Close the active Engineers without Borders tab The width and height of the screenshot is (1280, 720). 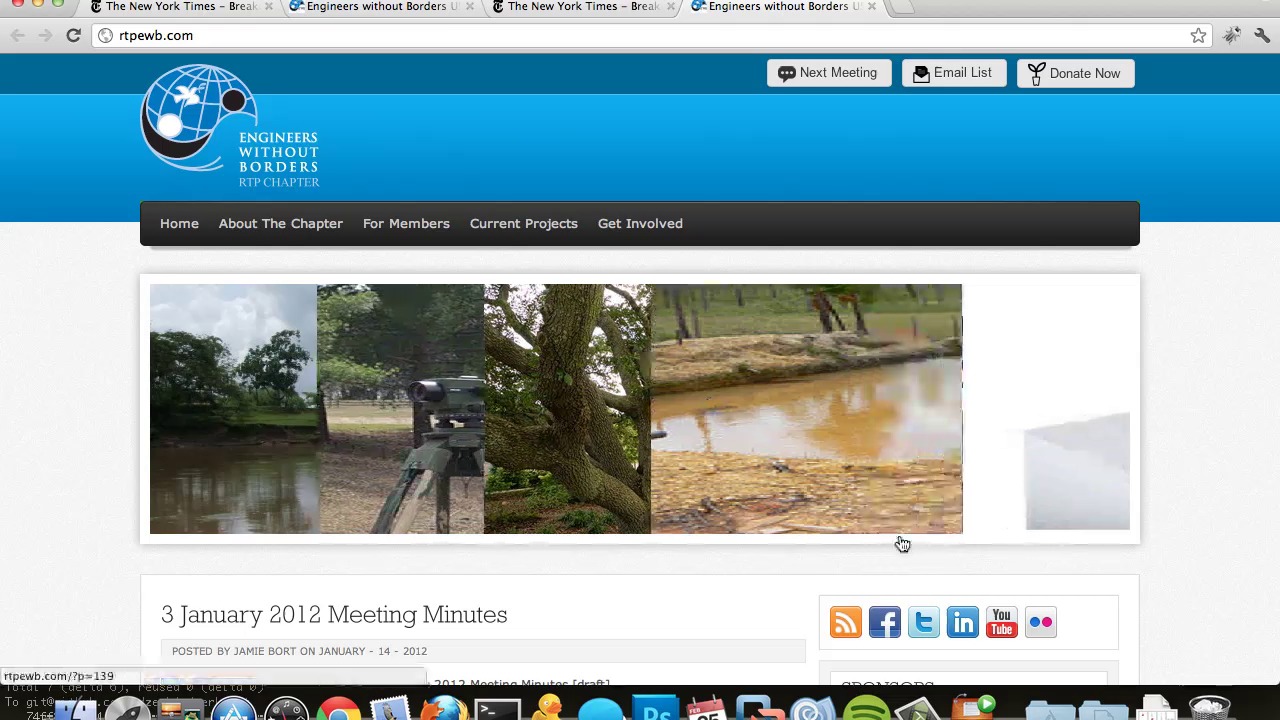point(871,6)
